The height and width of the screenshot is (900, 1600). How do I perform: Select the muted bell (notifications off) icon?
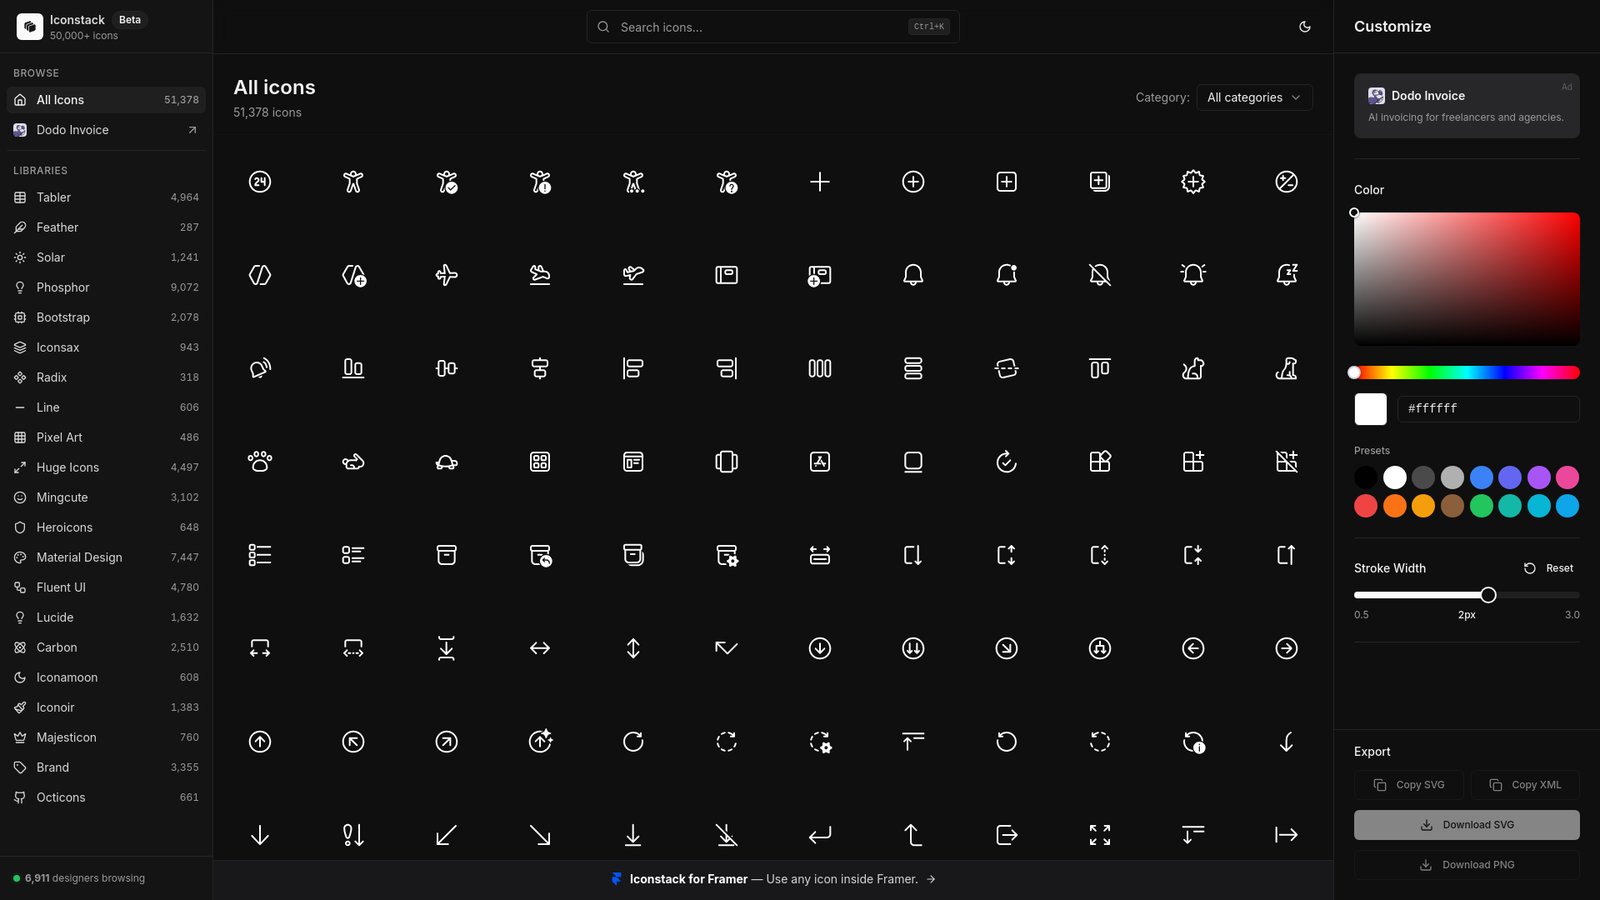(x=1099, y=275)
